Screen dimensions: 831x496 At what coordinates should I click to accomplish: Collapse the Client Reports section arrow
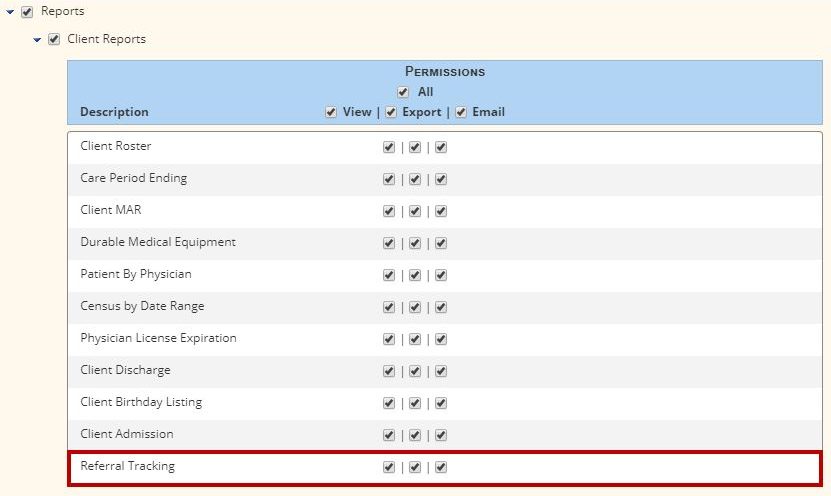coord(37,40)
